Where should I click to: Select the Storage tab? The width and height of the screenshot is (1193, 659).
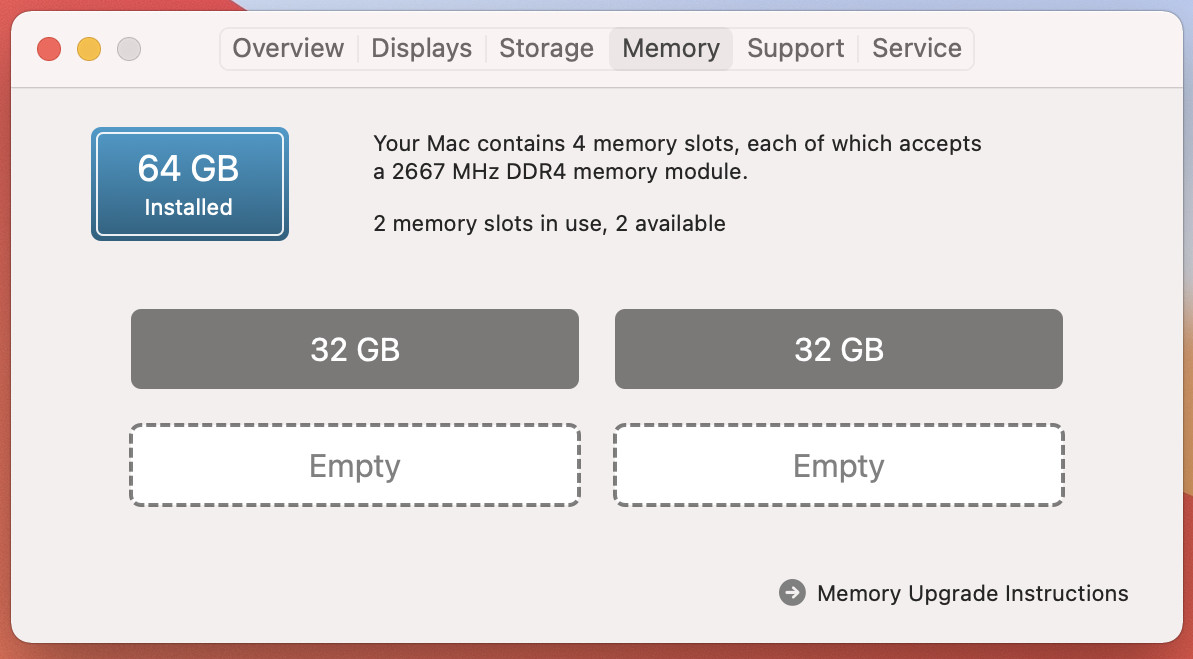coord(546,49)
